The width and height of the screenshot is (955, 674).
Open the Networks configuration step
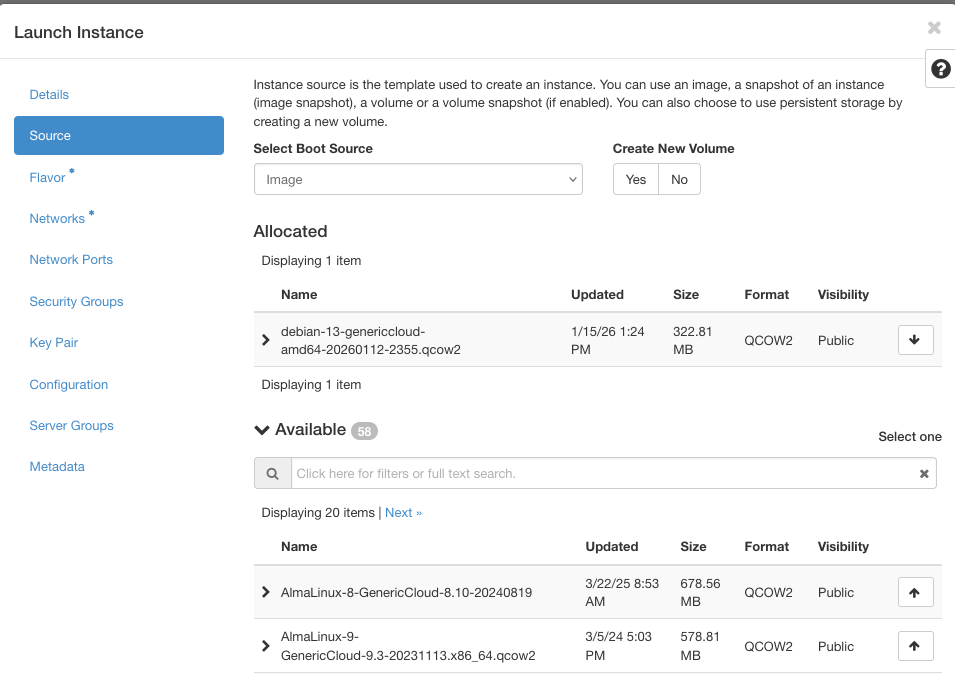pos(58,218)
